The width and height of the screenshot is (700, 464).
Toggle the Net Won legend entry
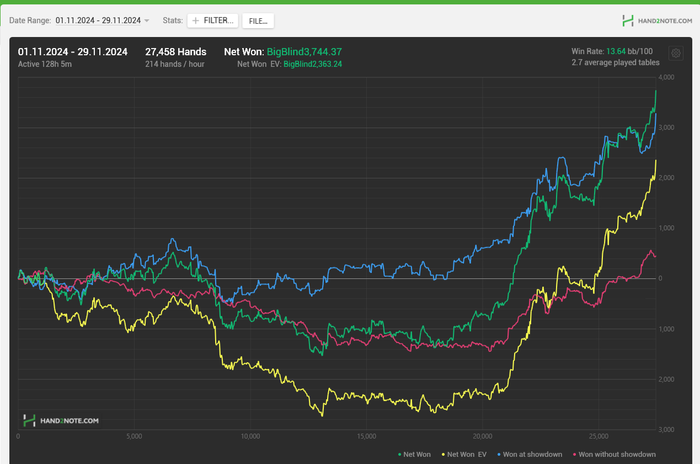414,454
